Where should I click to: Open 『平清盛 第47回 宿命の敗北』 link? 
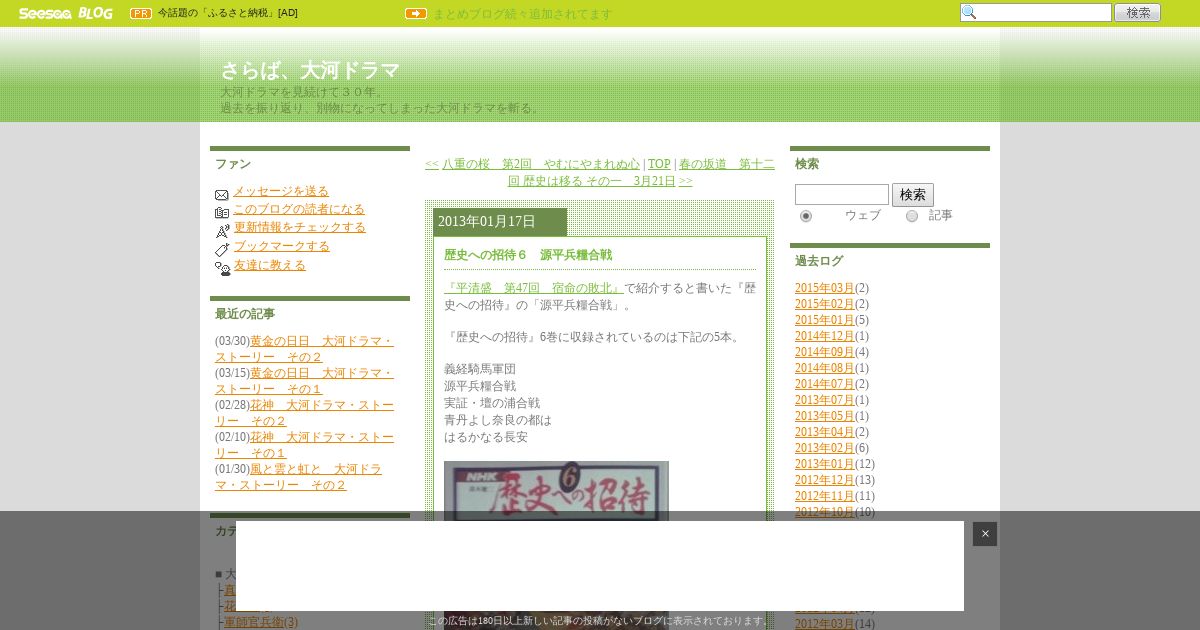click(534, 288)
